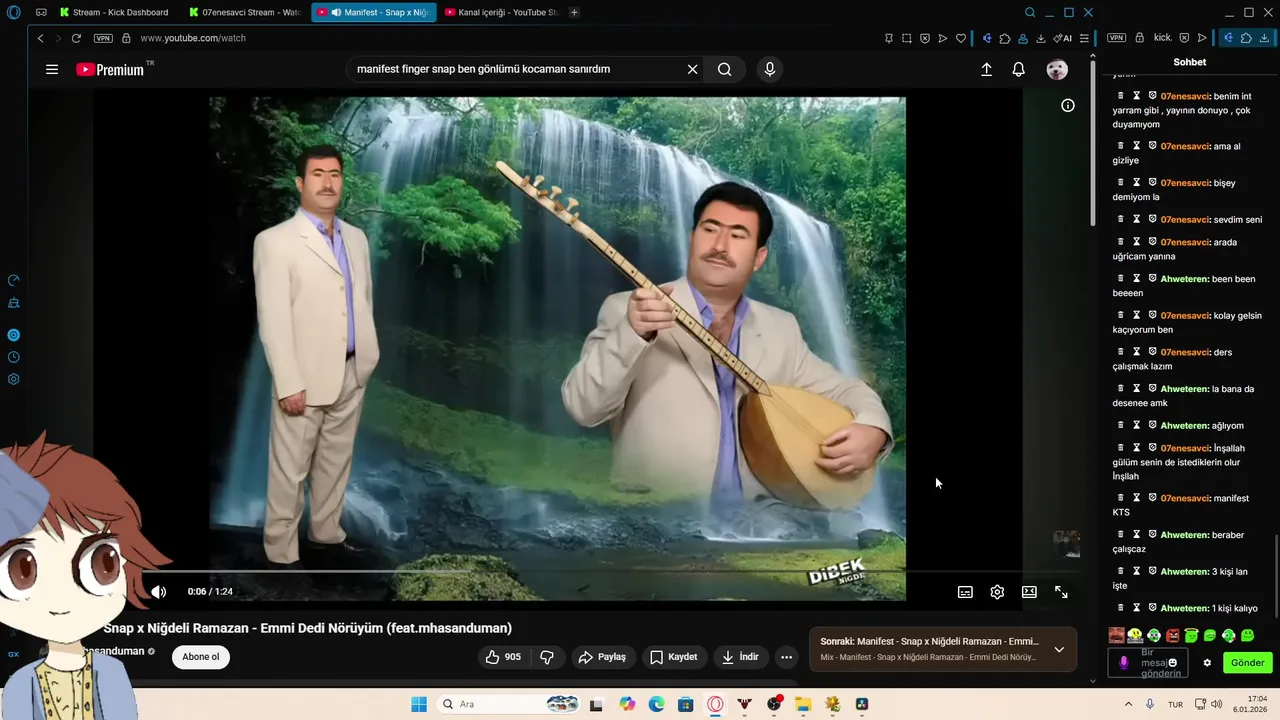Take a snapshot with the capture icon
The image size is (1280, 720).
907,38
